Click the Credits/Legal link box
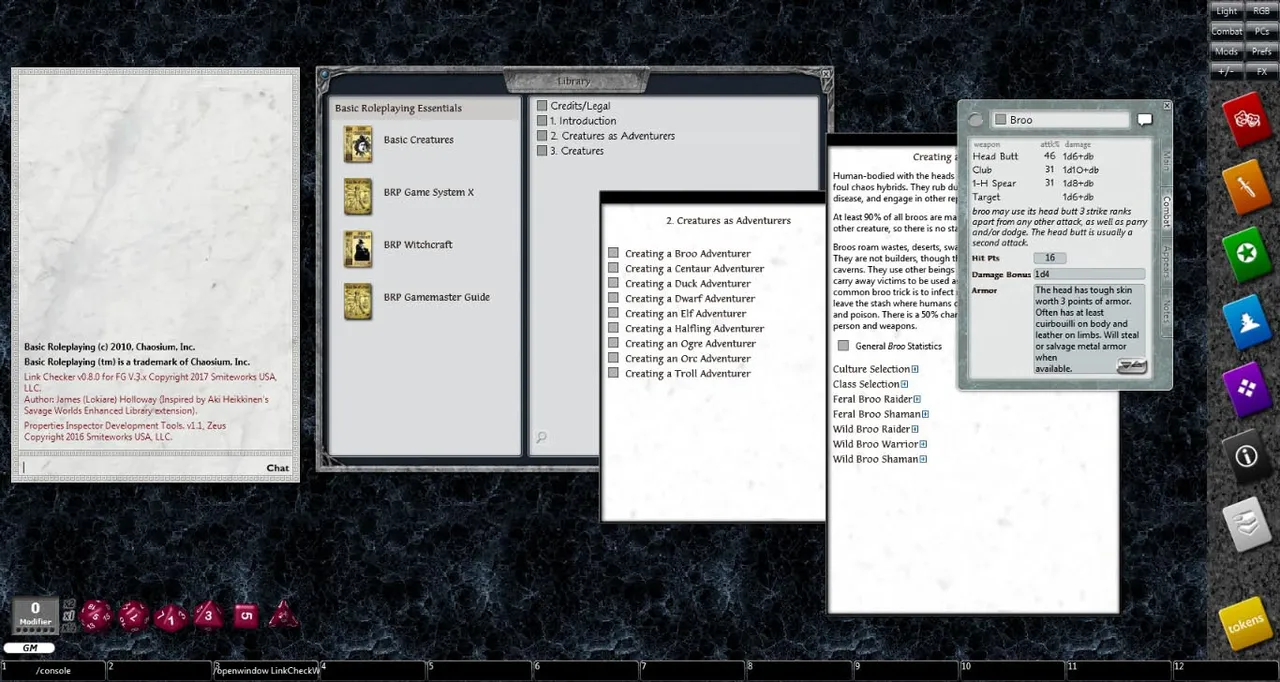1280x682 pixels. pyautogui.click(x=542, y=106)
